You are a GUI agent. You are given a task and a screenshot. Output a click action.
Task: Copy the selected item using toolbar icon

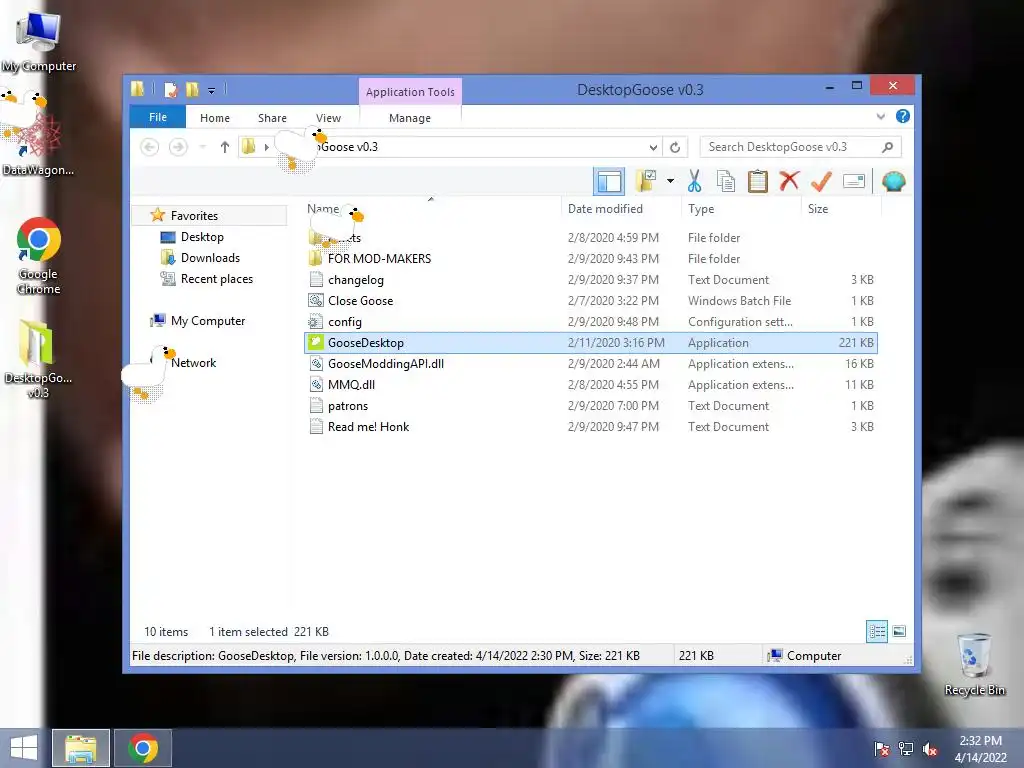tap(726, 181)
